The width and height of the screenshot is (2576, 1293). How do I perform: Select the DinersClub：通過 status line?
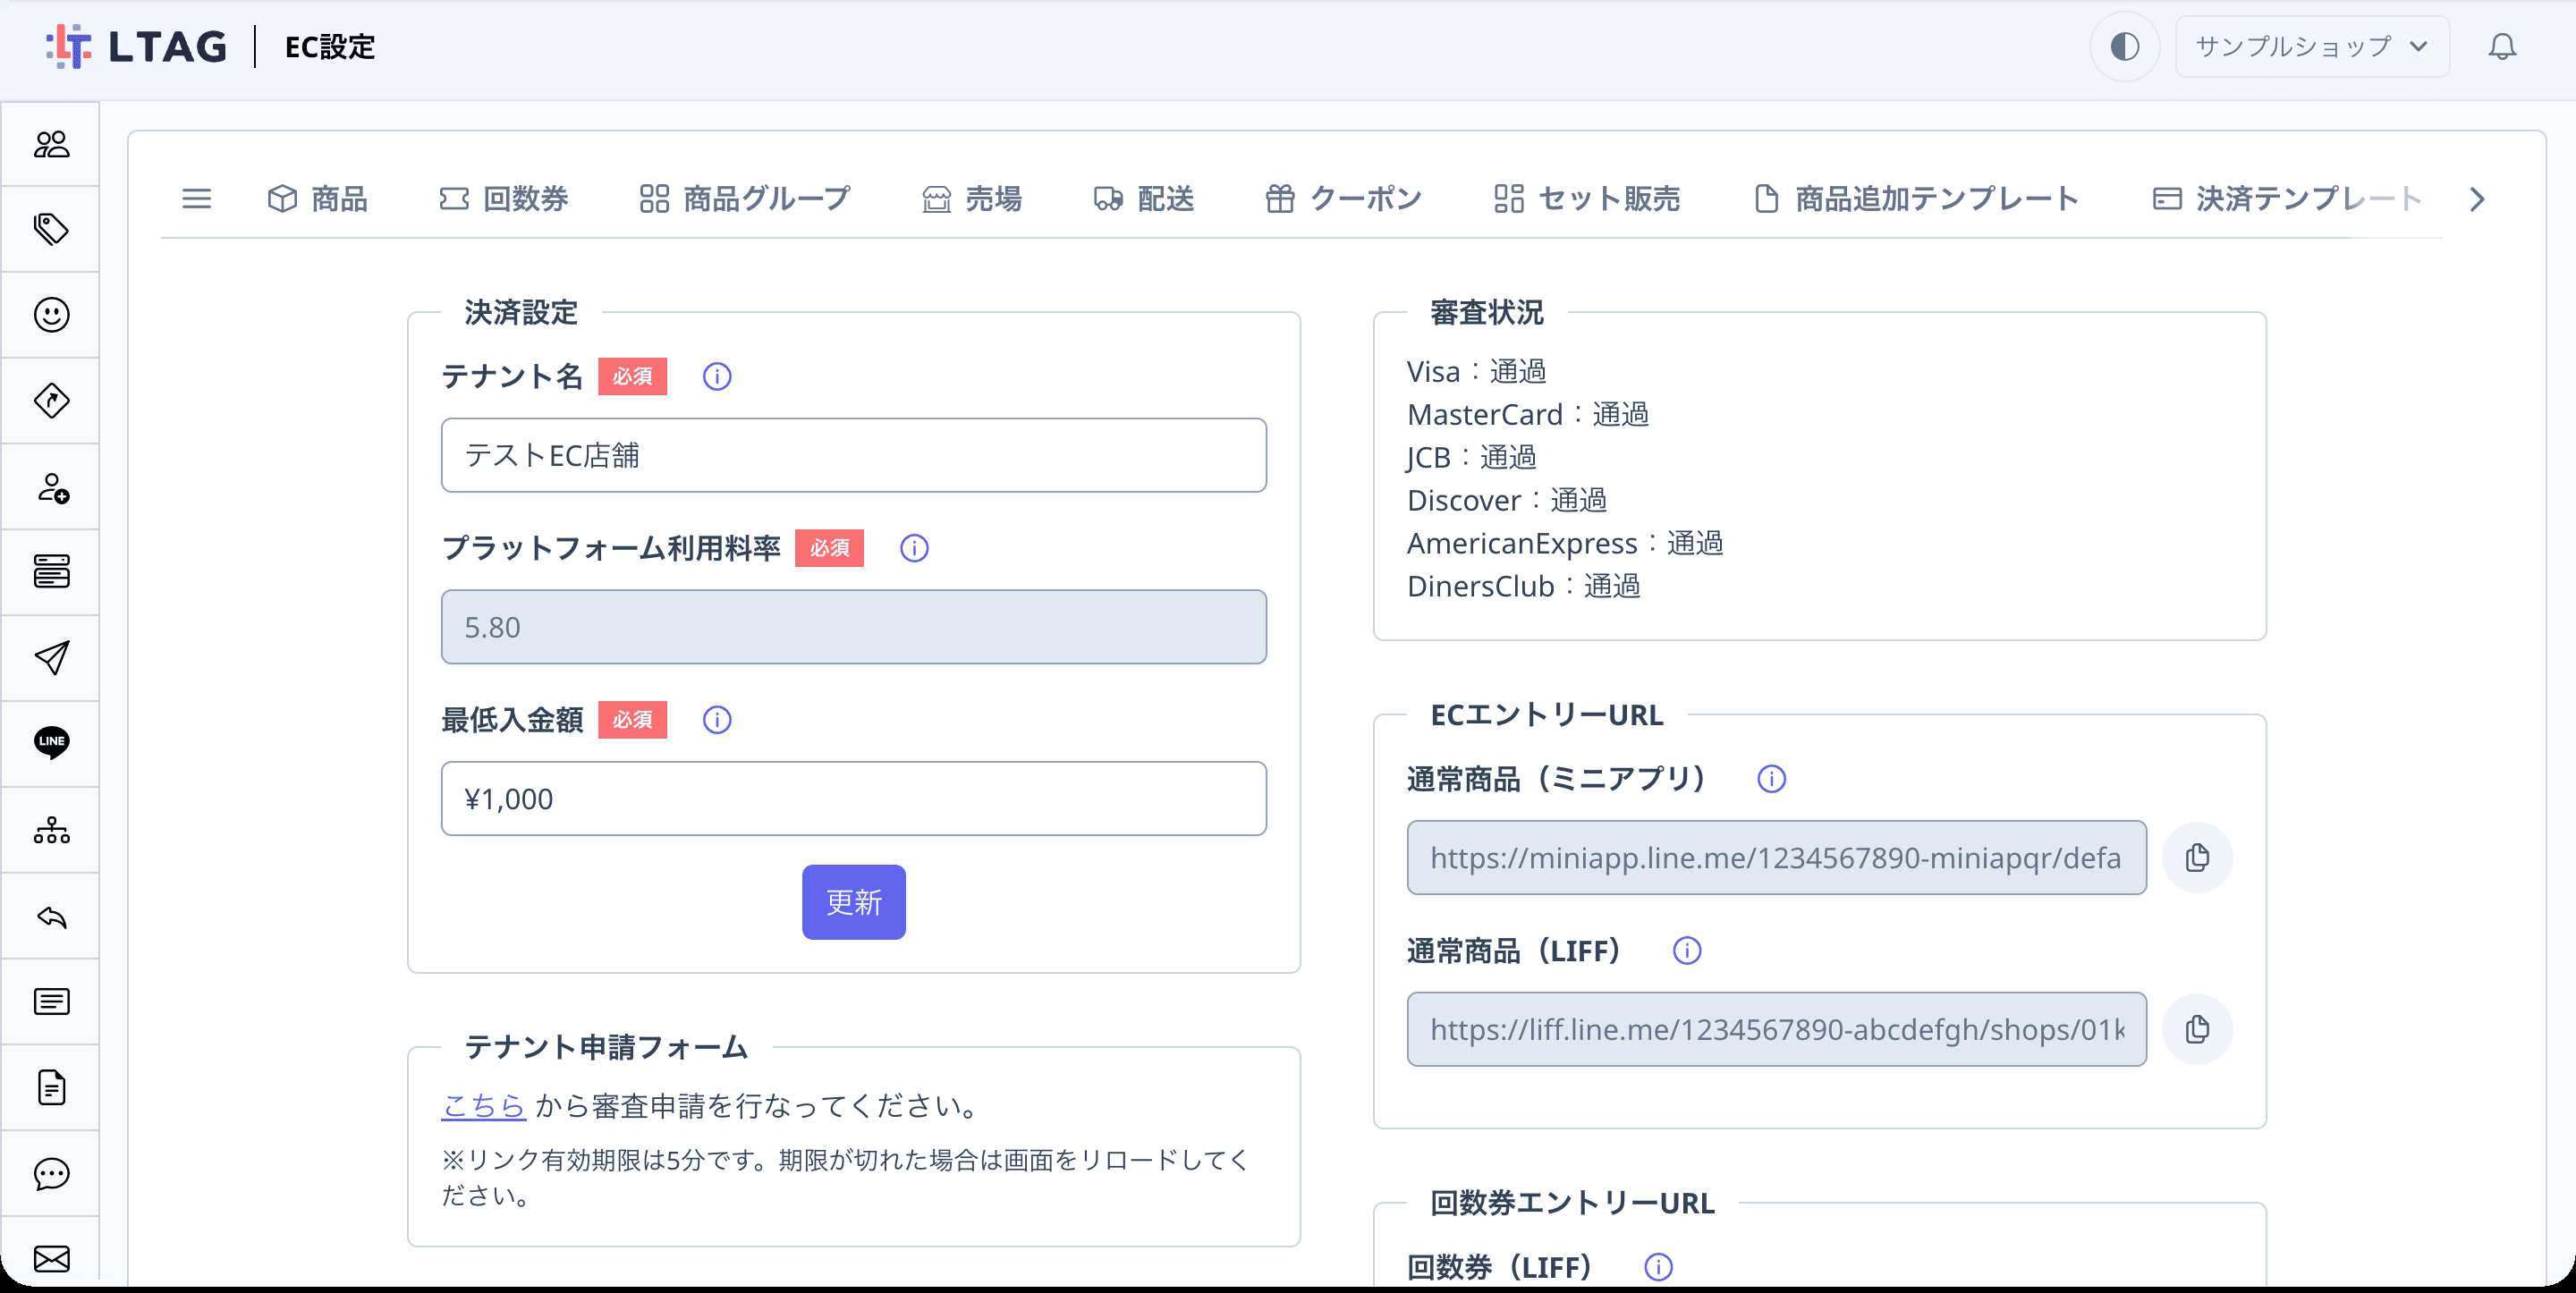(x=1523, y=587)
